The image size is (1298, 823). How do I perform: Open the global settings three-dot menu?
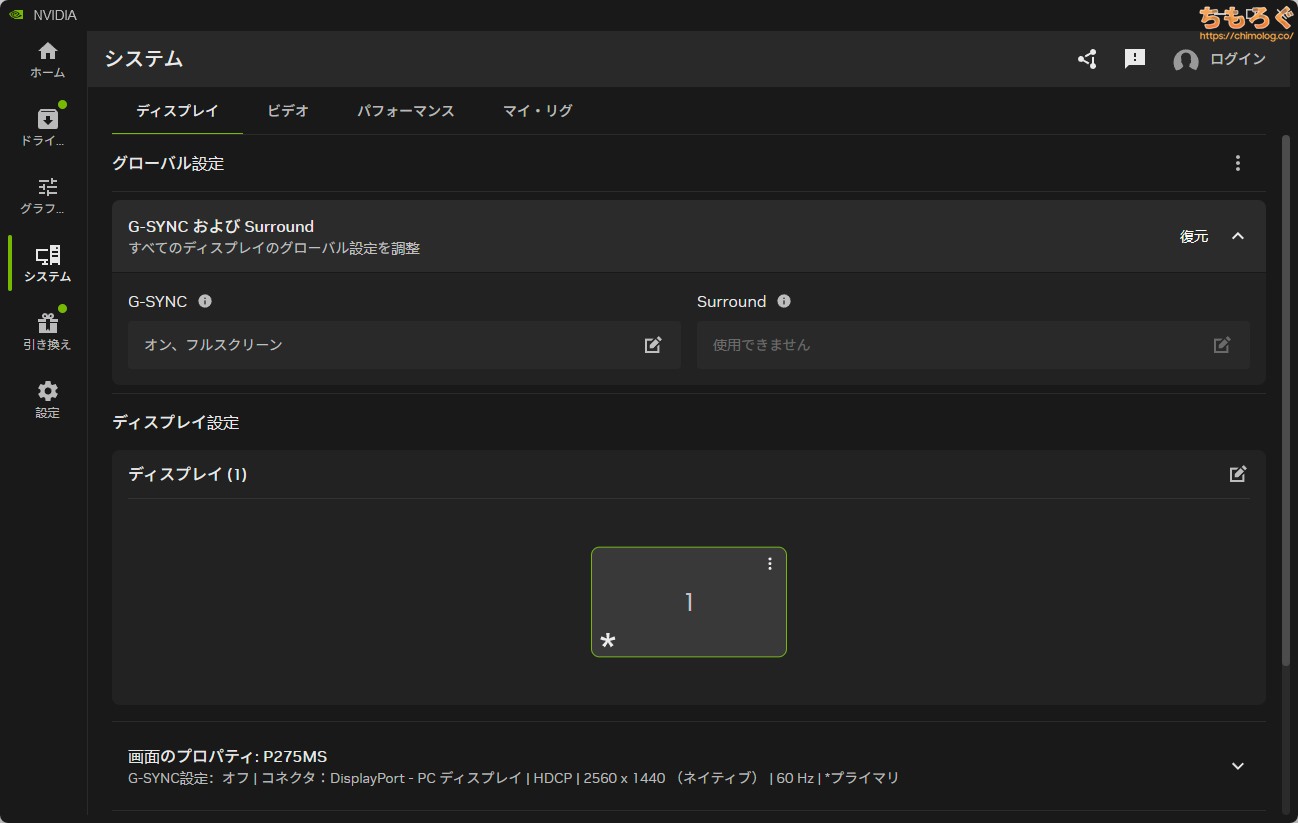click(1238, 163)
